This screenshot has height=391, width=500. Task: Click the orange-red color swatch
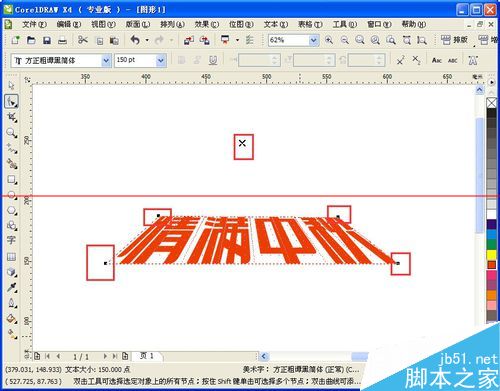492,265
